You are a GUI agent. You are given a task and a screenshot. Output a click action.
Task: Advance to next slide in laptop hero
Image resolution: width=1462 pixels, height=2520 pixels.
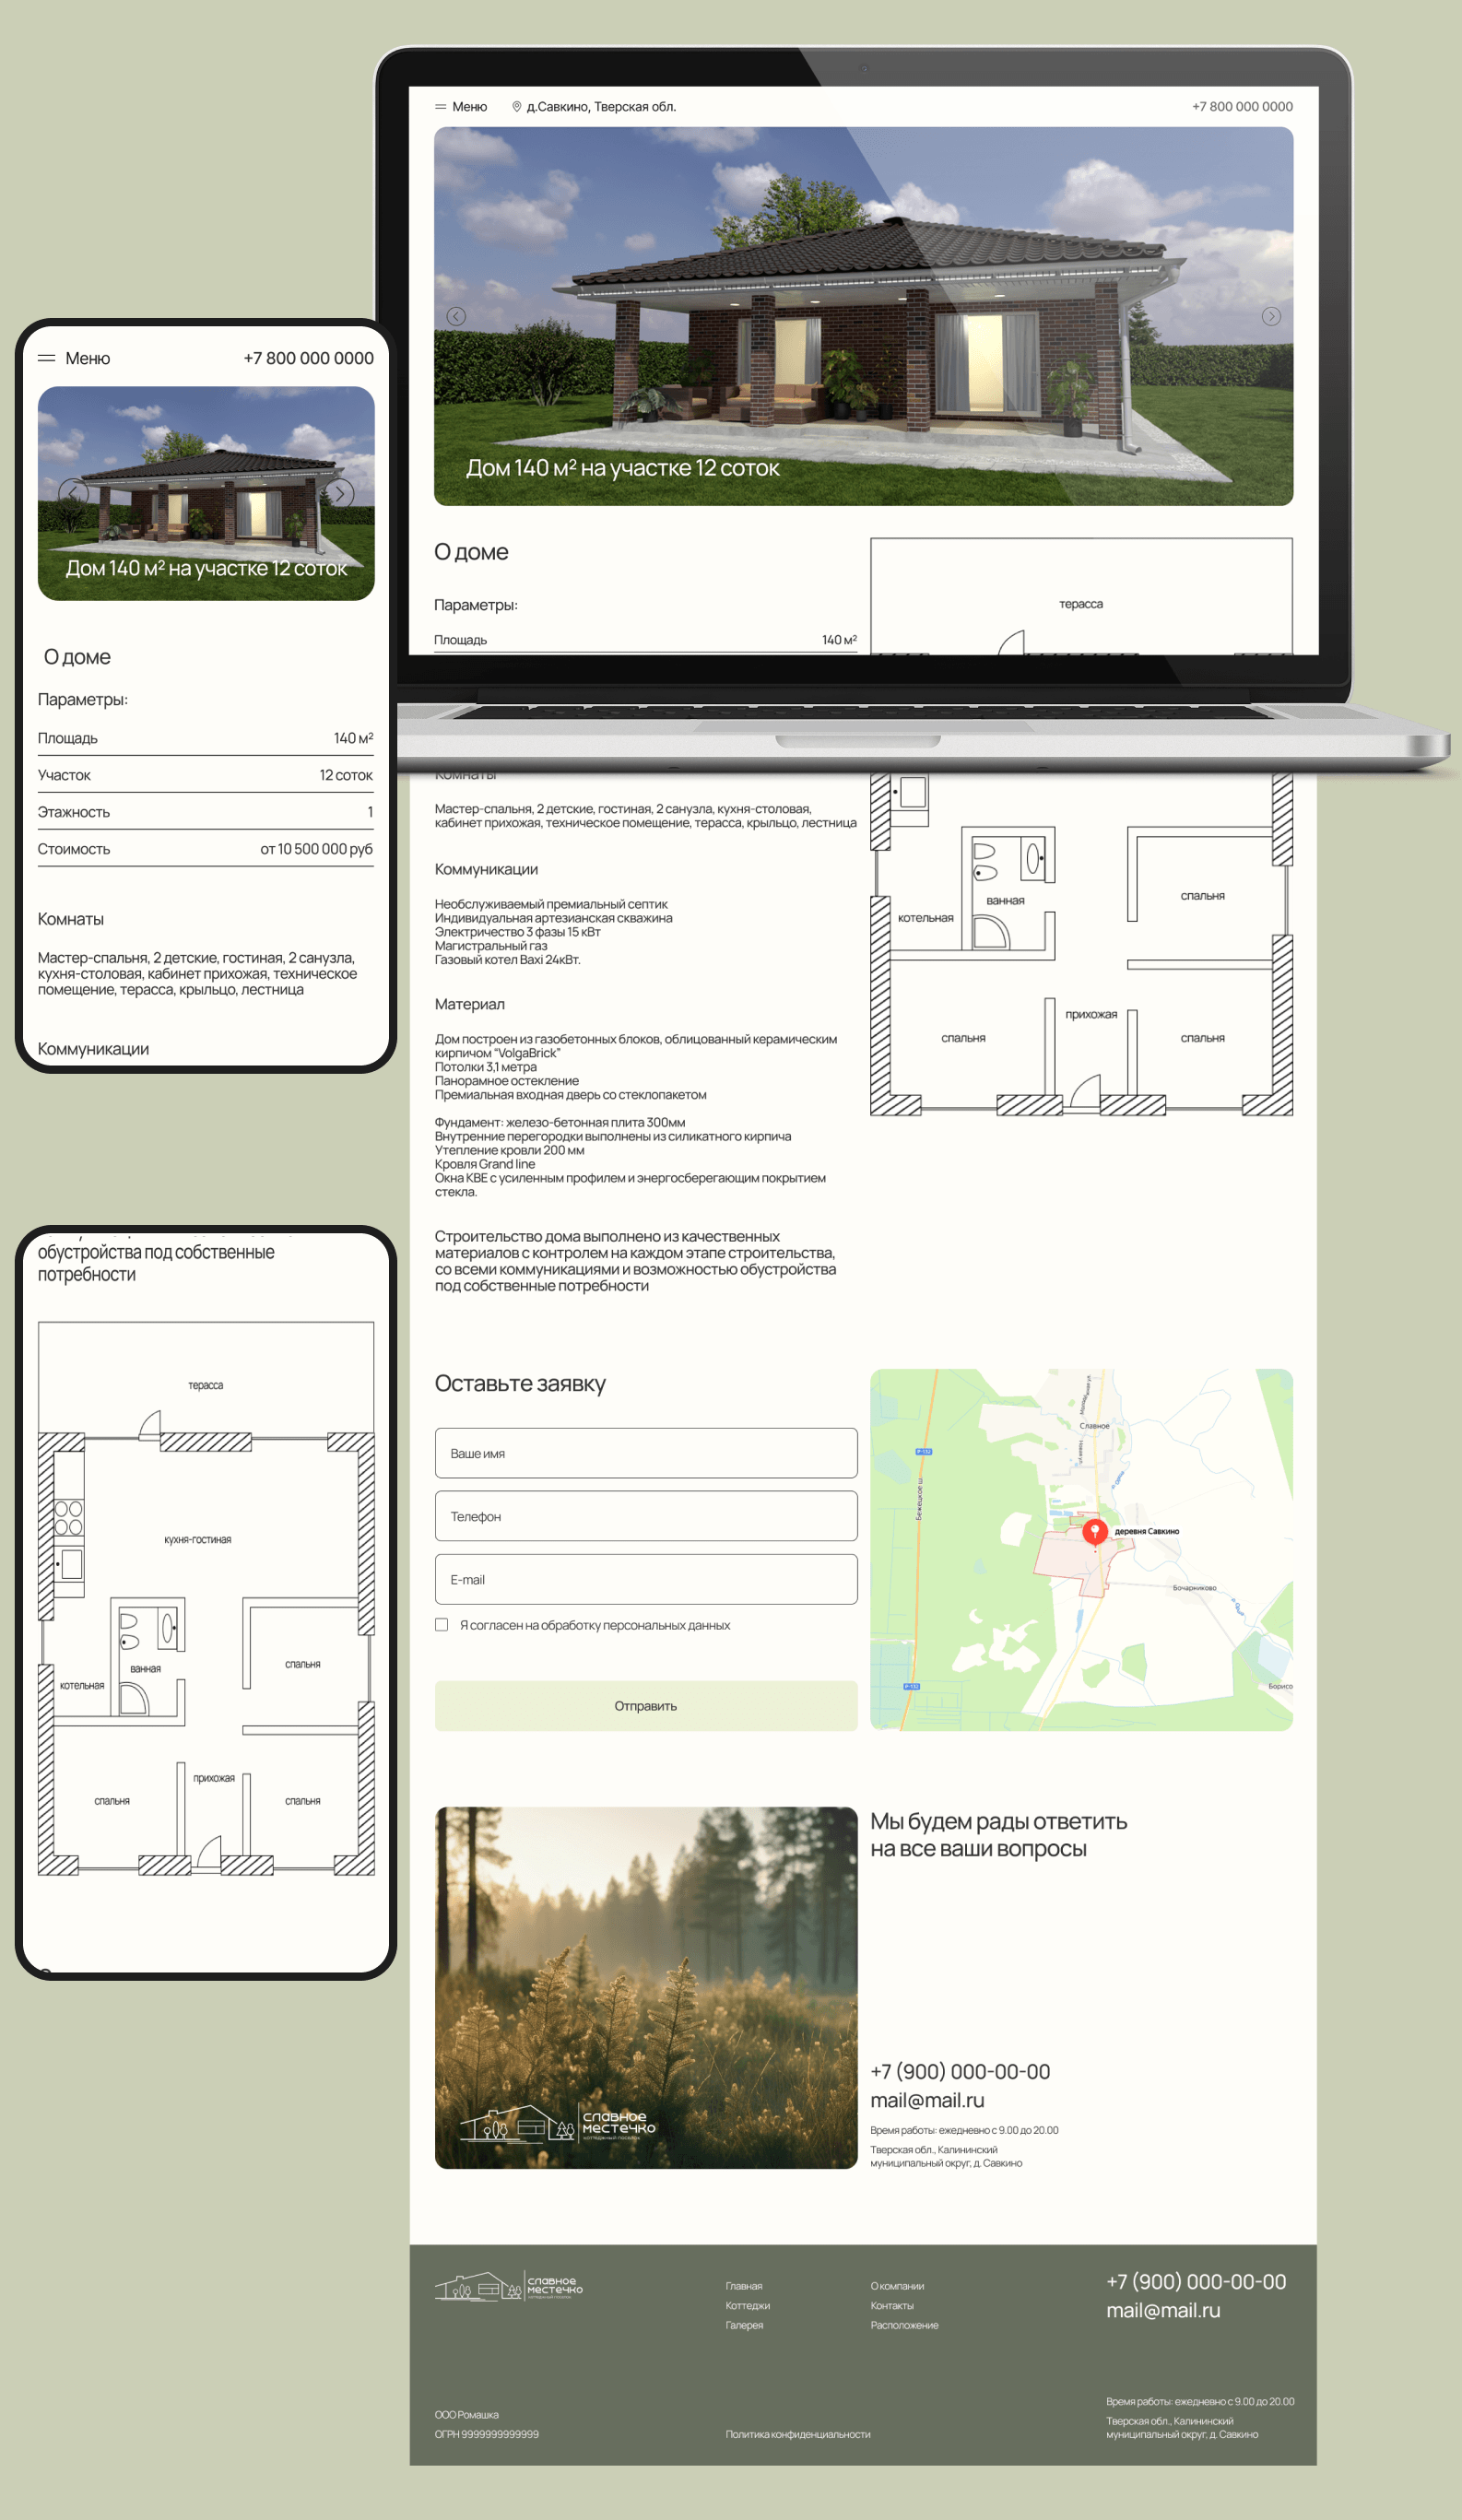click(1271, 316)
